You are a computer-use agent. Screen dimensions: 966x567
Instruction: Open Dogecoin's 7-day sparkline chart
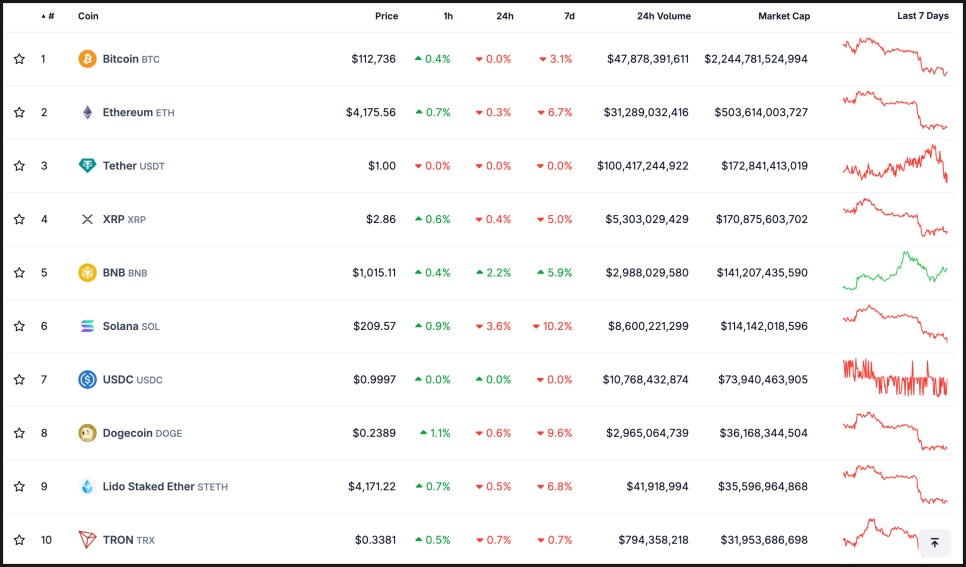pyautogui.click(x=895, y=431)
